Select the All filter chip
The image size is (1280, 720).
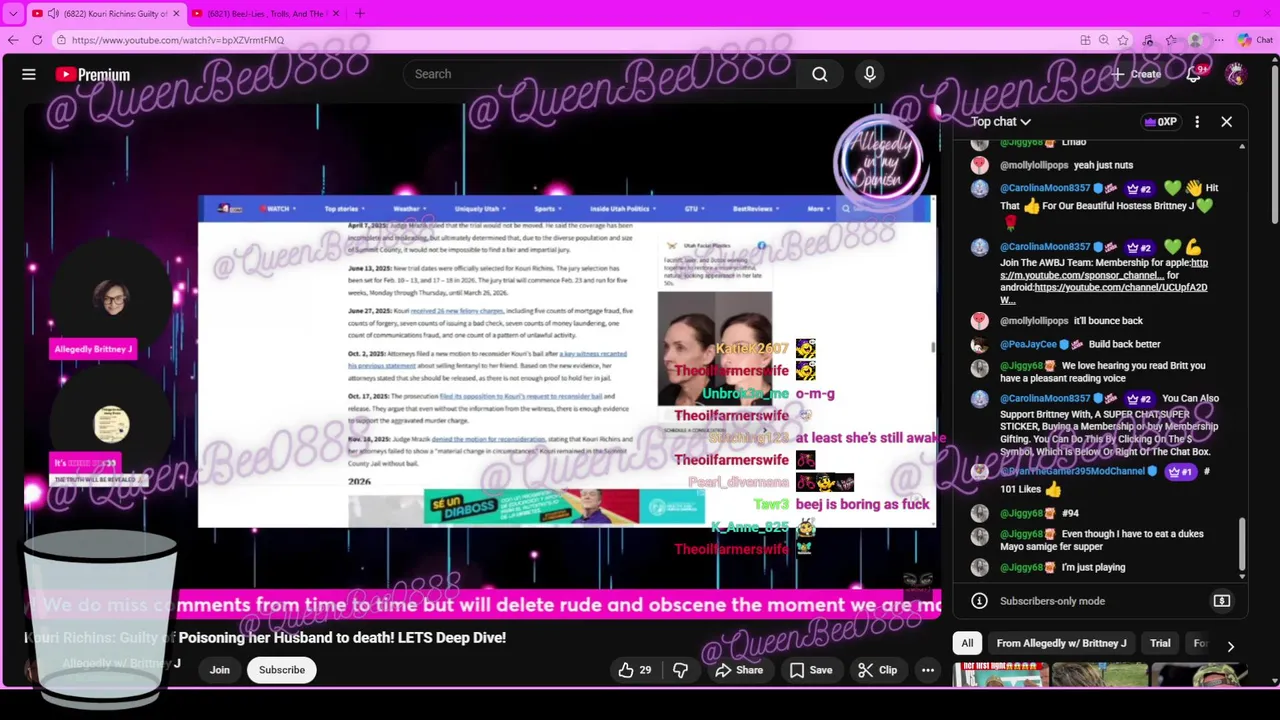pos(967,643)
